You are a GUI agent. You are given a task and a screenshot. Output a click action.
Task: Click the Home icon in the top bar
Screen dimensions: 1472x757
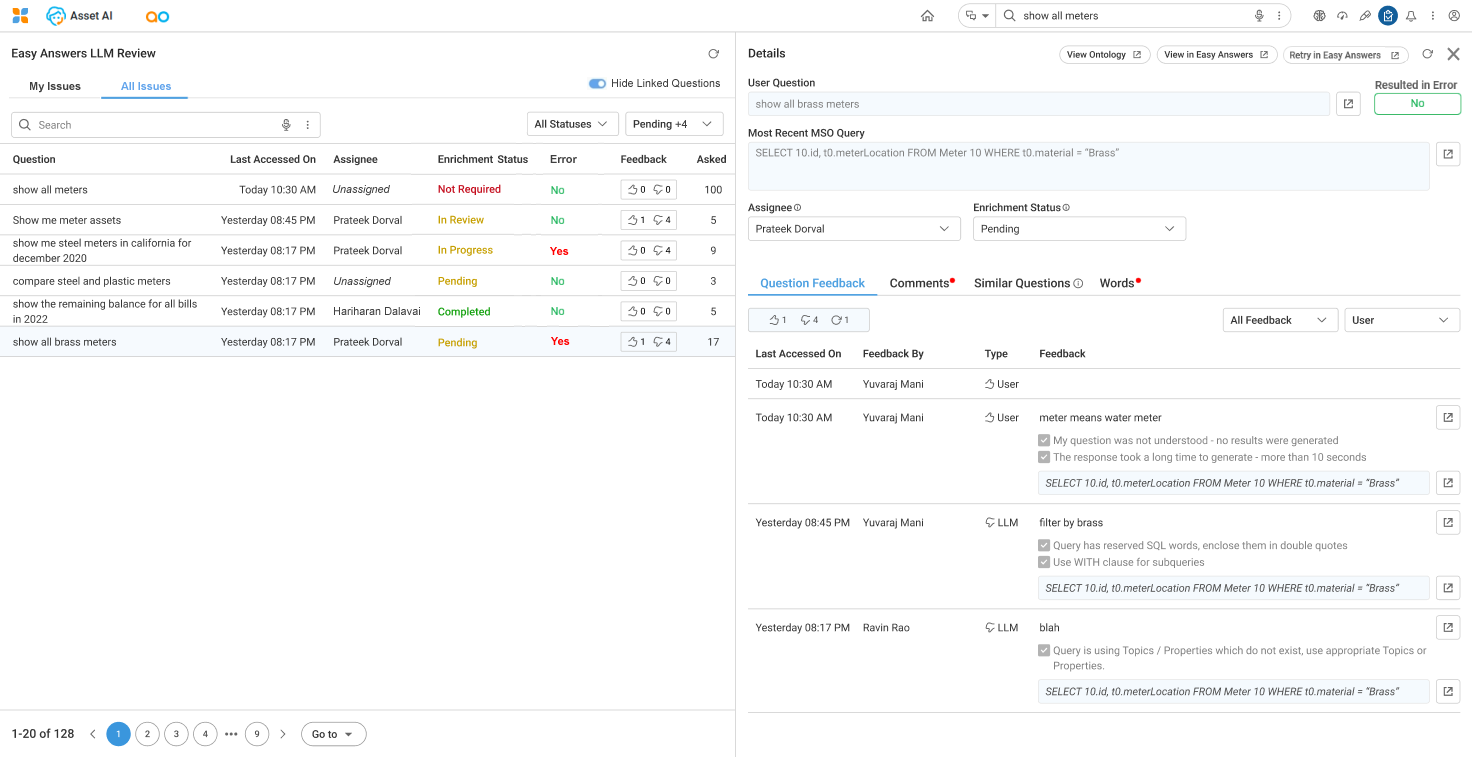[x=927, y=16]
